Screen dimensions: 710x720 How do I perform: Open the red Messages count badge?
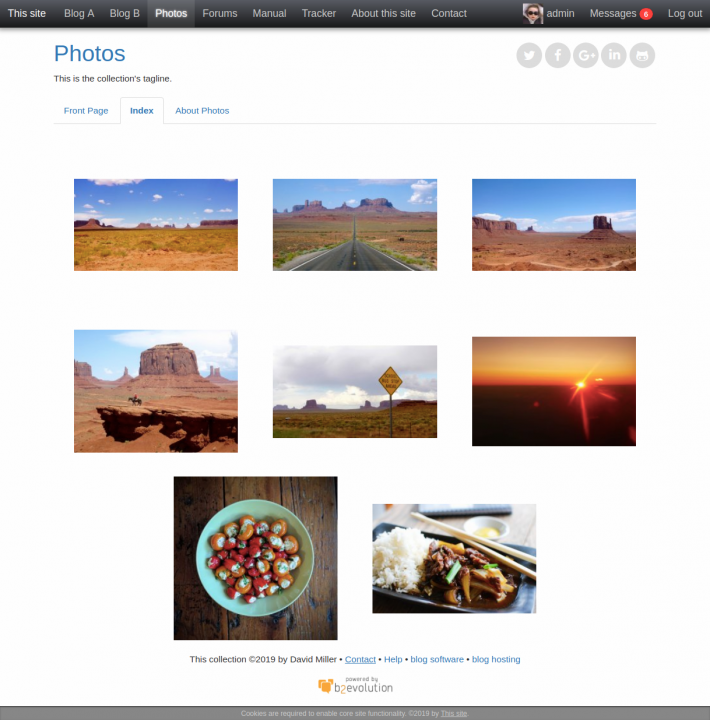point(646,14)
